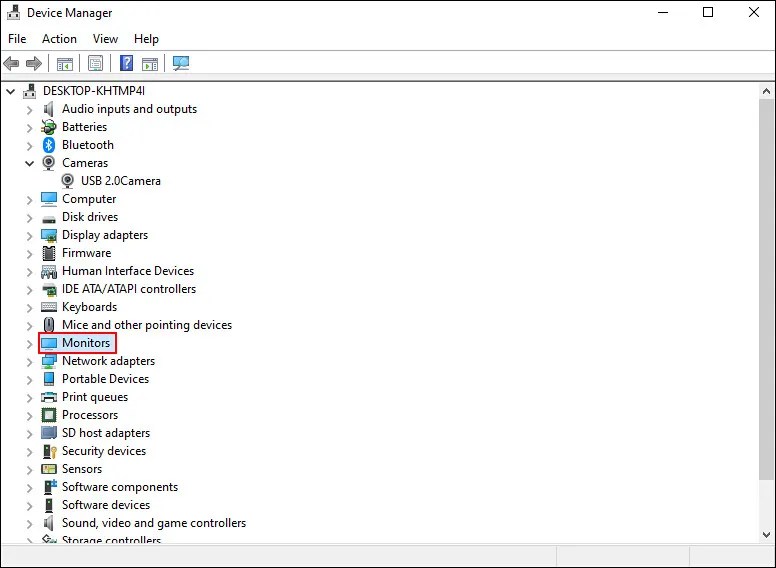Expand Sound, video and game controllers arrow
The image size is (776, 568).
pyautogui.click(x=29, y=523)
